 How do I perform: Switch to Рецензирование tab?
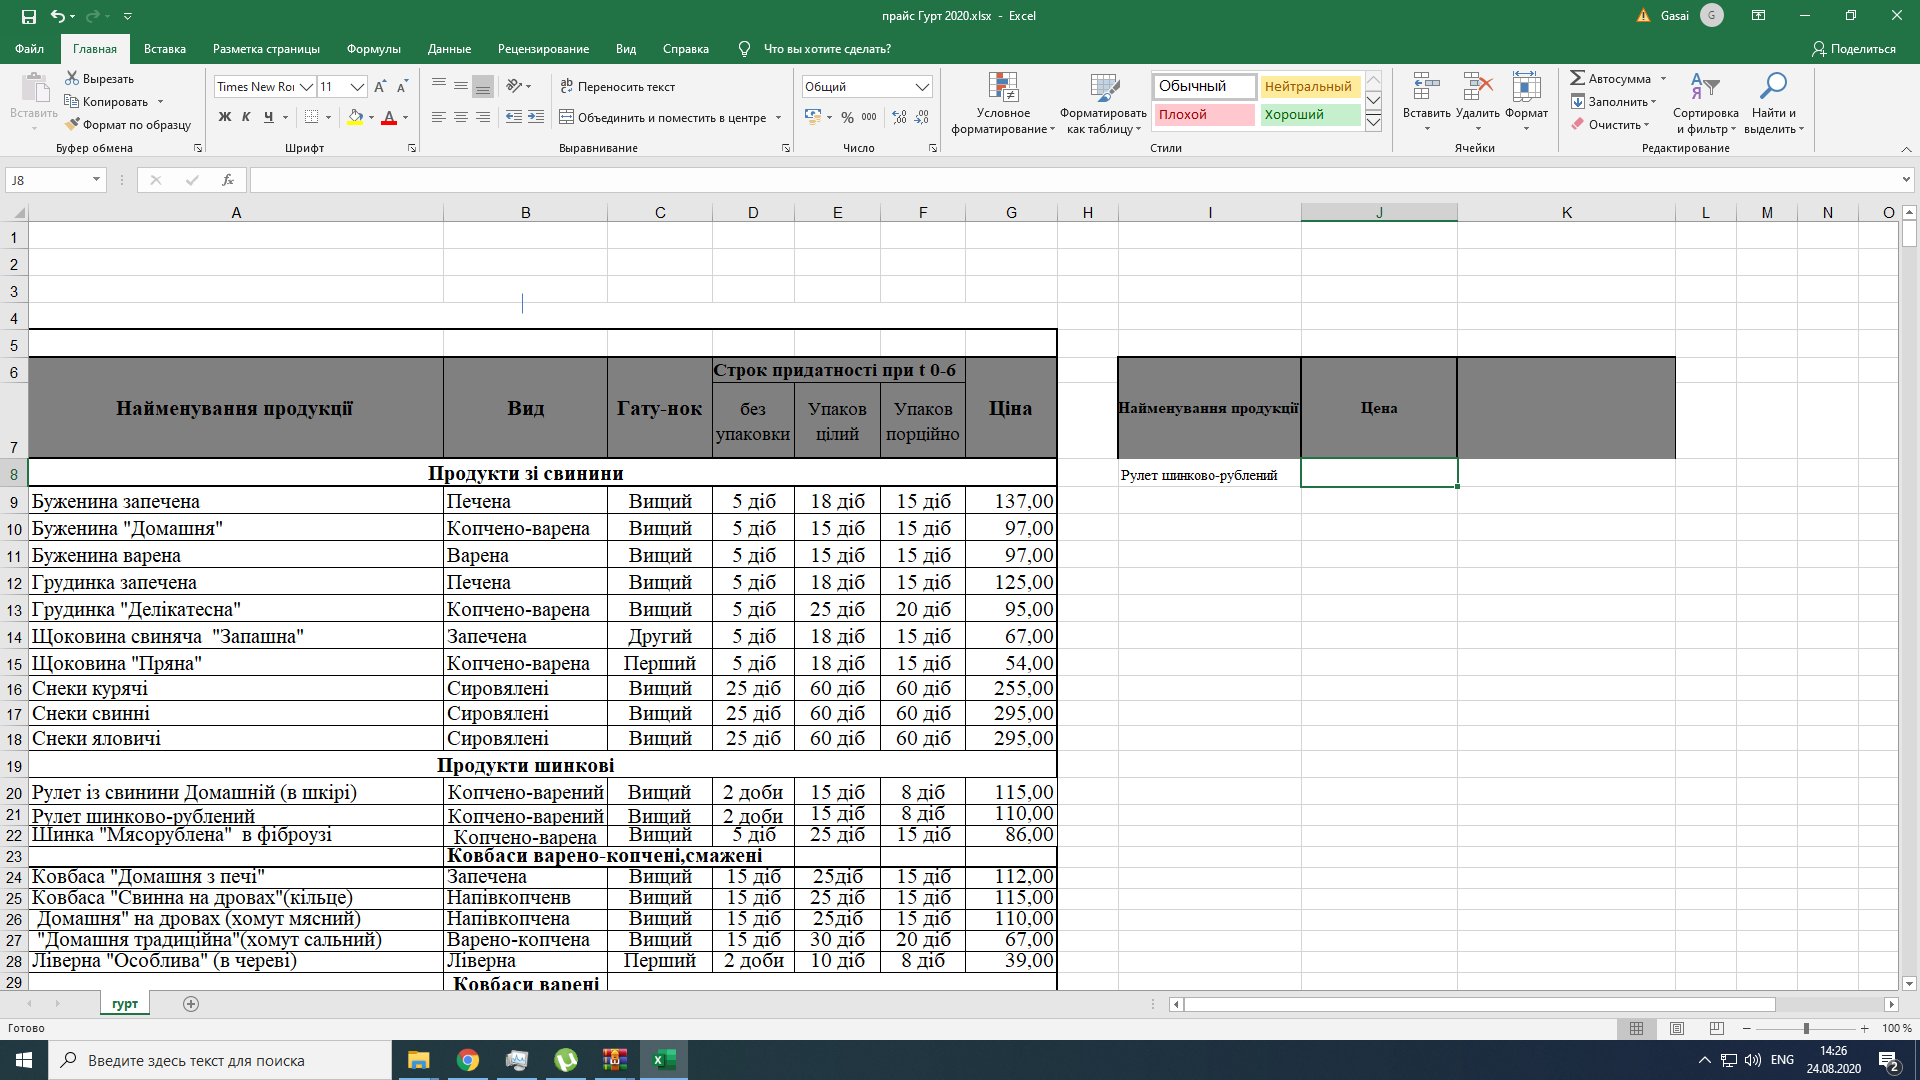543,48
